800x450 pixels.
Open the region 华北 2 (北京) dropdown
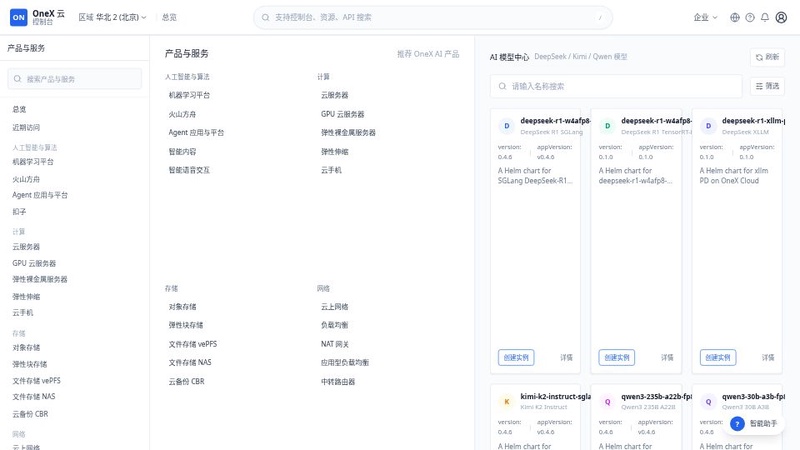(112, 17)
